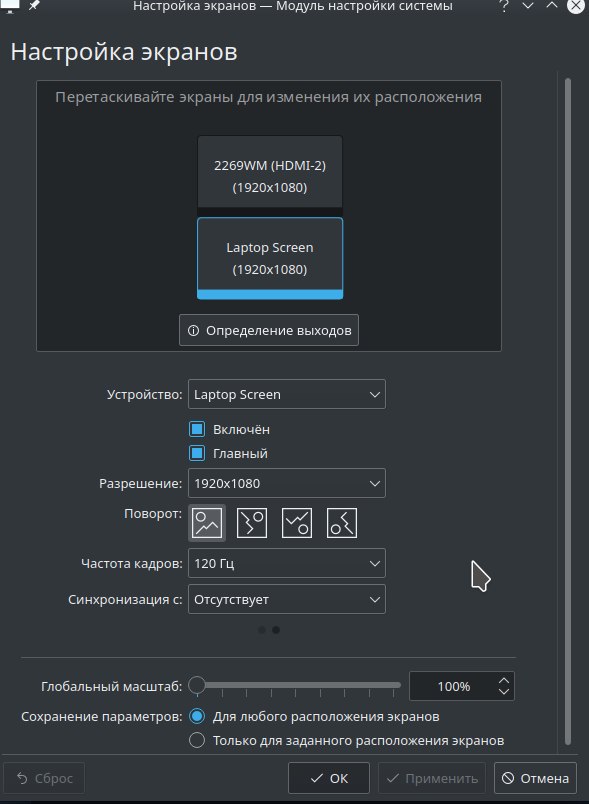Click the Применить button
Screen dimensions: 589x804
pyautogui.click(x=432, y=778)
